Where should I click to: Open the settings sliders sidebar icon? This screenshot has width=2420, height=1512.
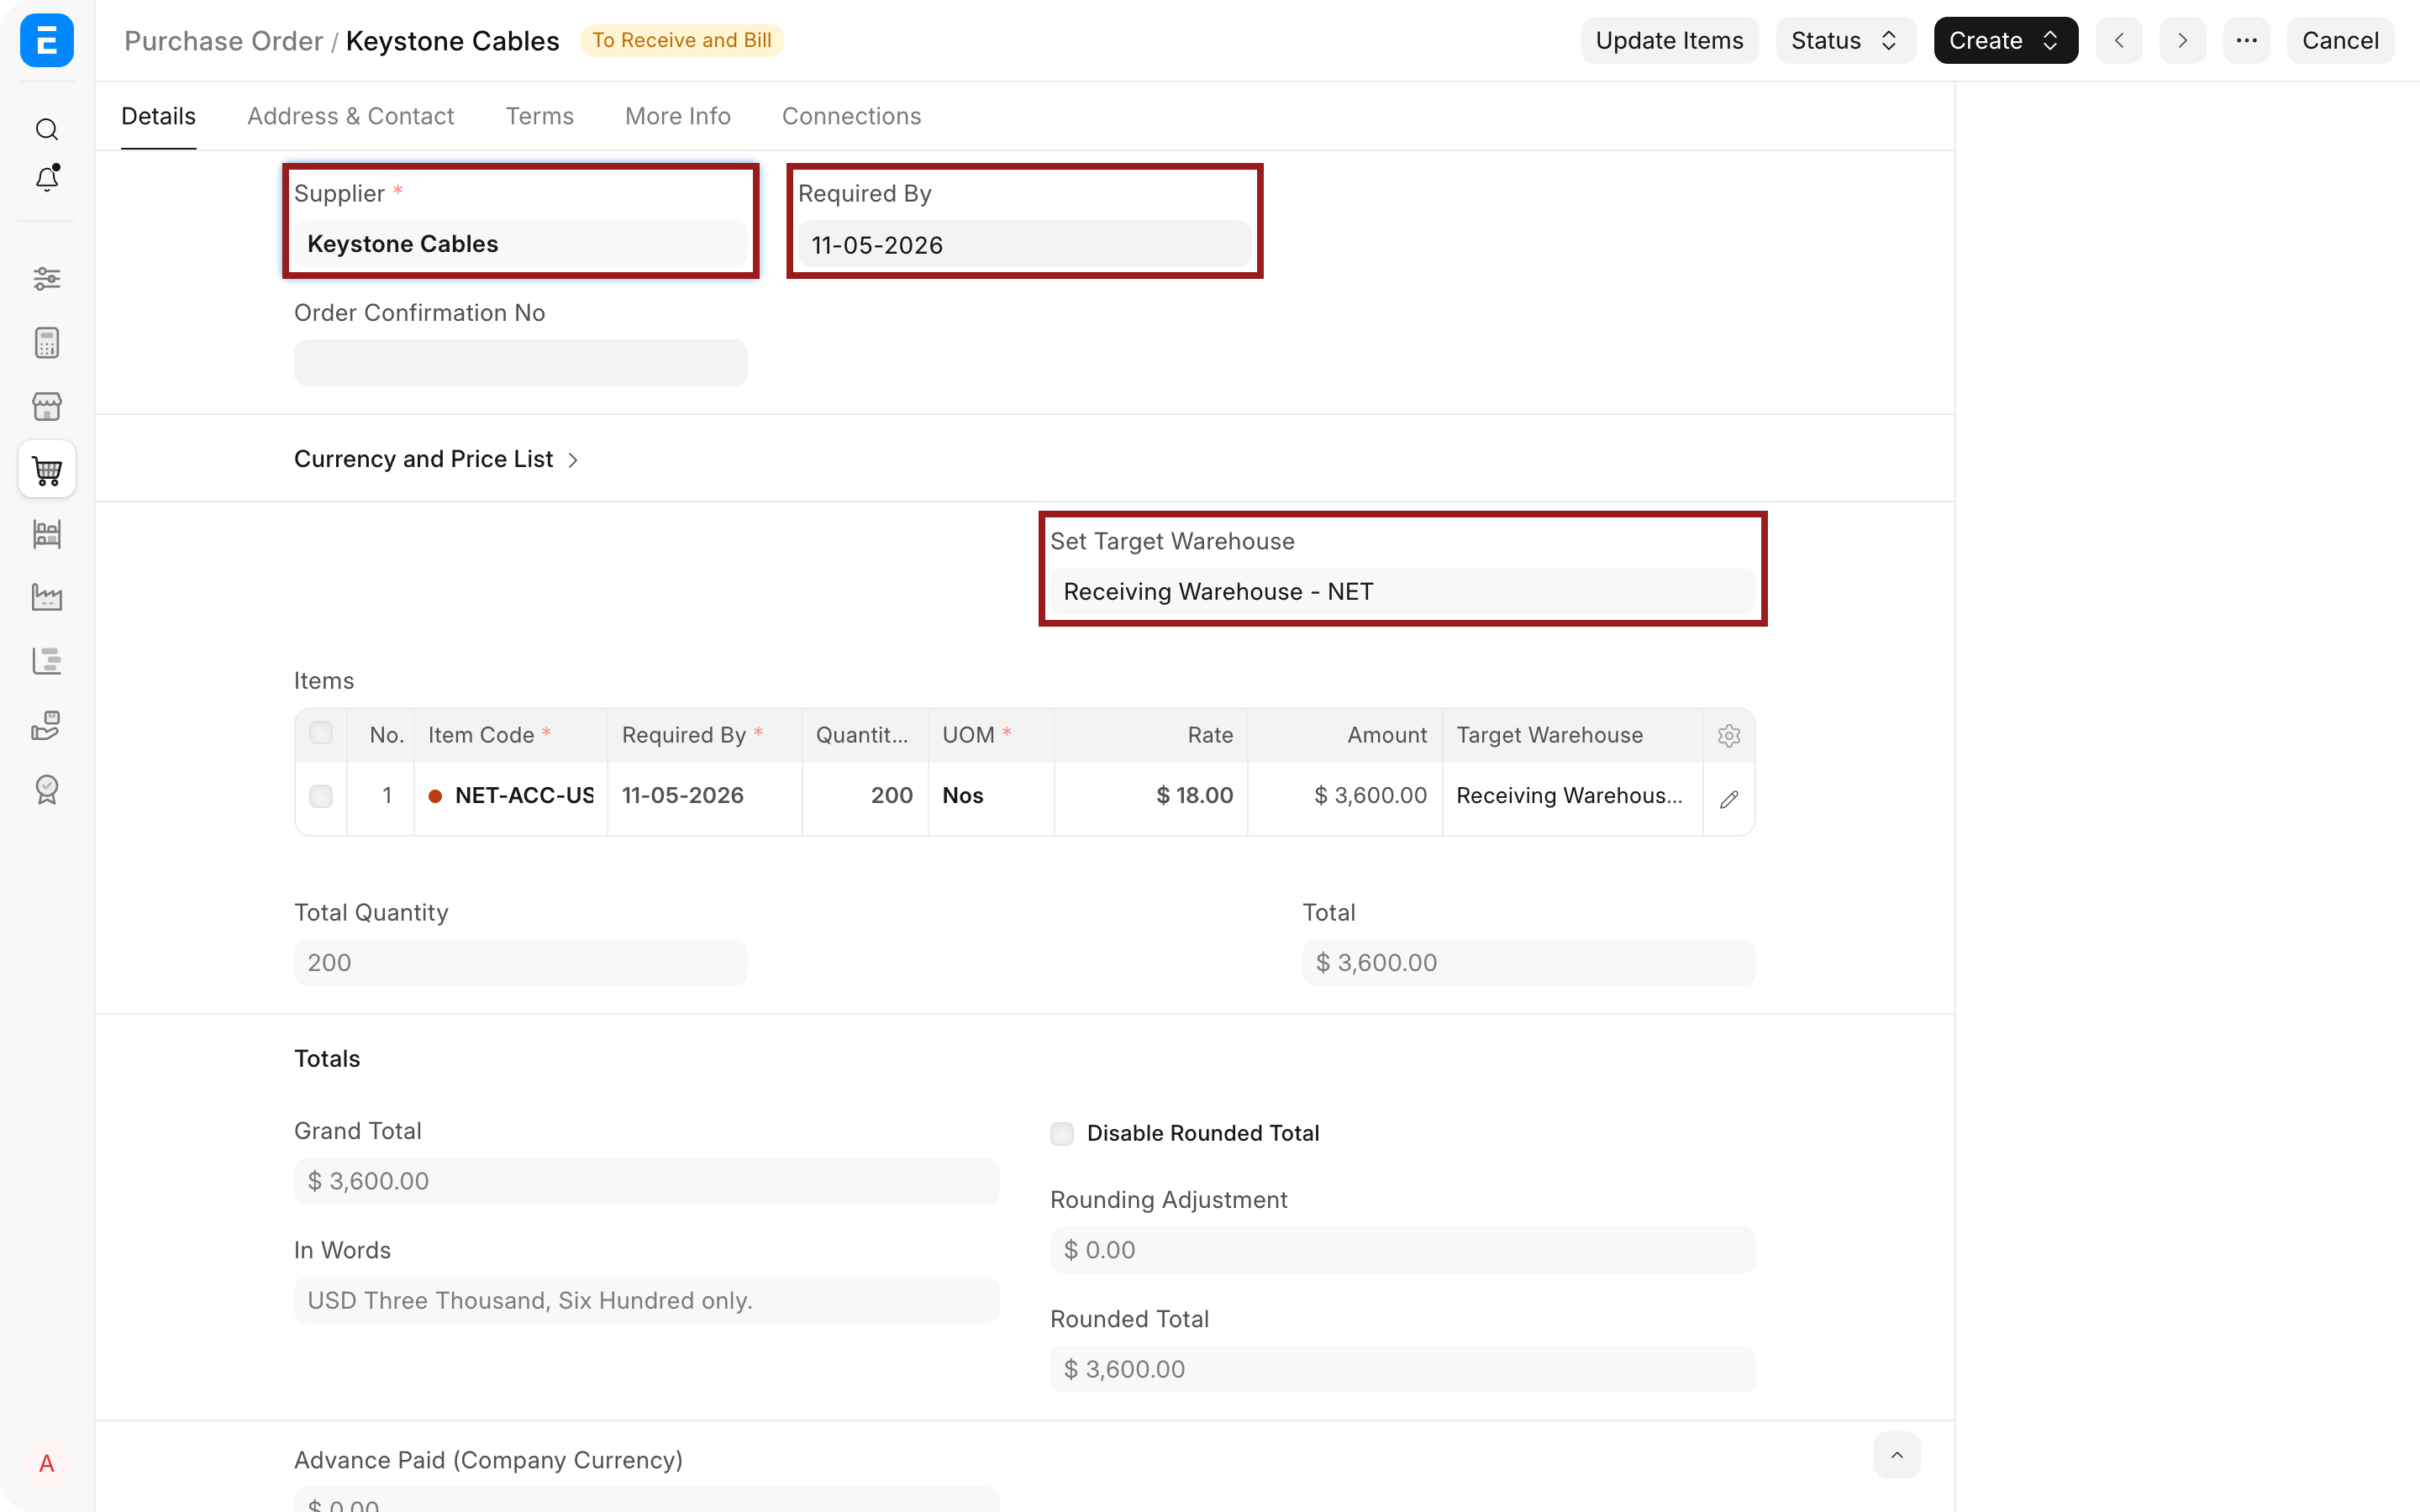tap(47, 278)
